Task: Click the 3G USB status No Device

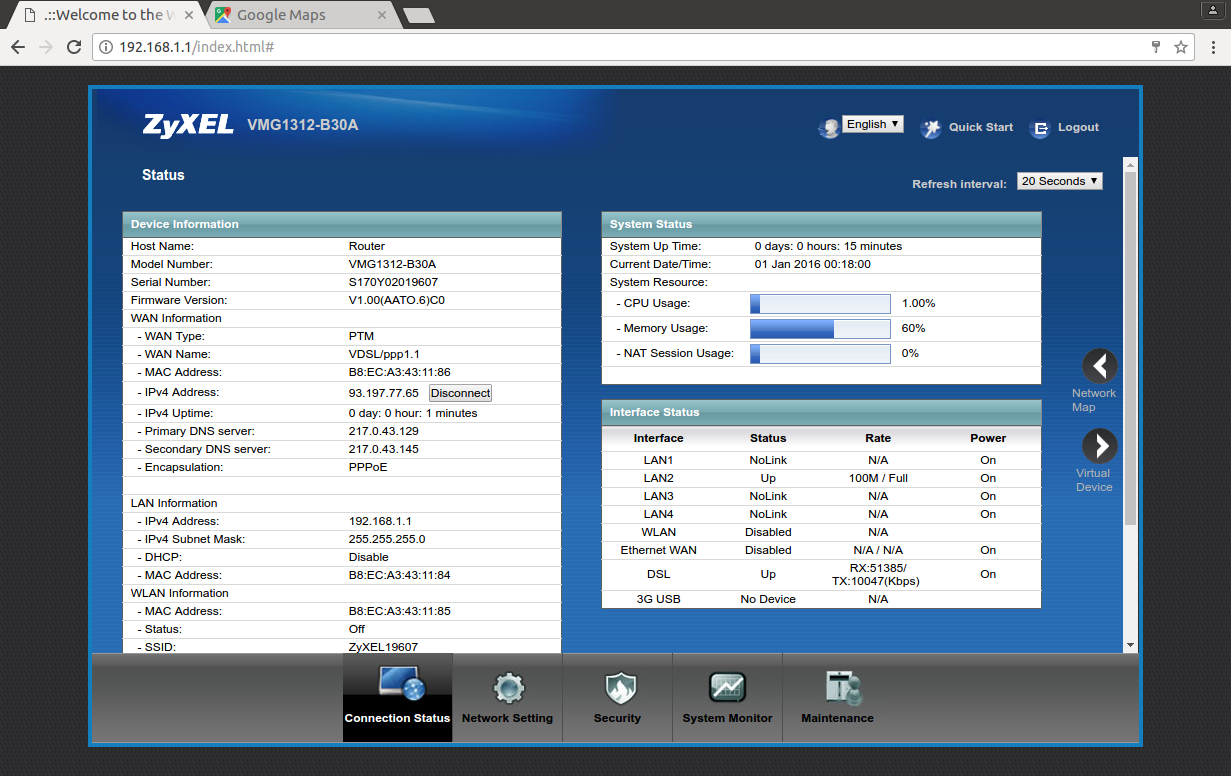Action: (x=768, y=599)
